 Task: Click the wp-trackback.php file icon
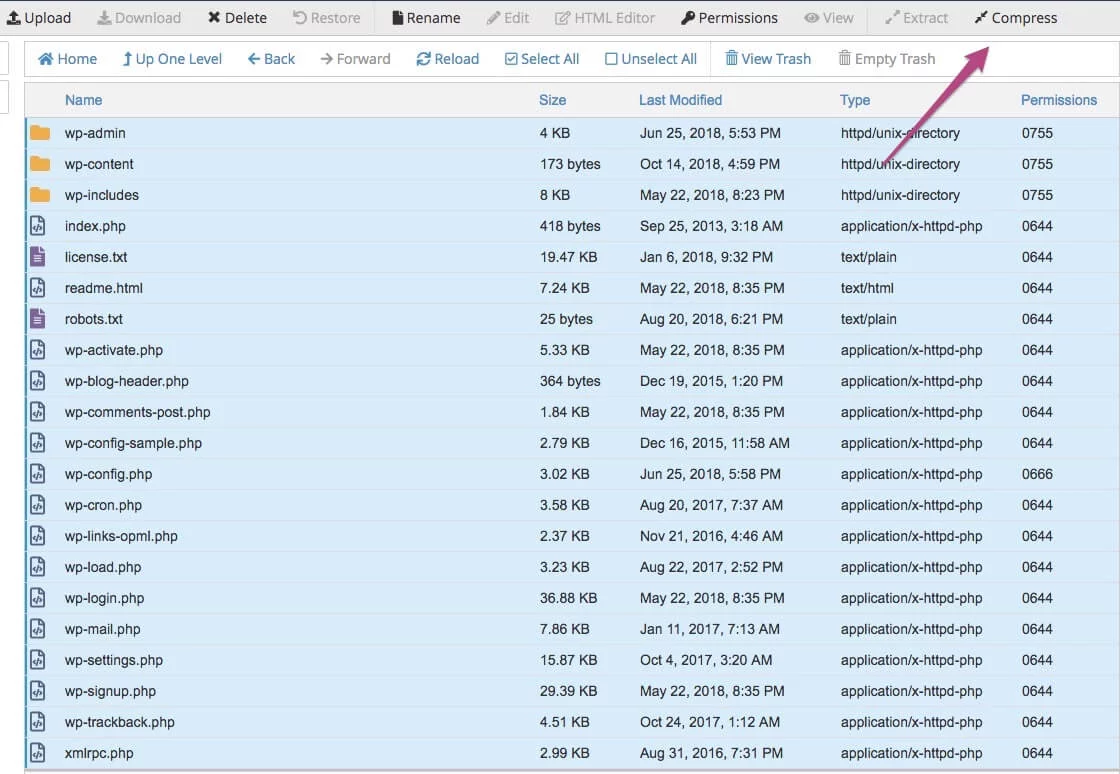point(38,722)
